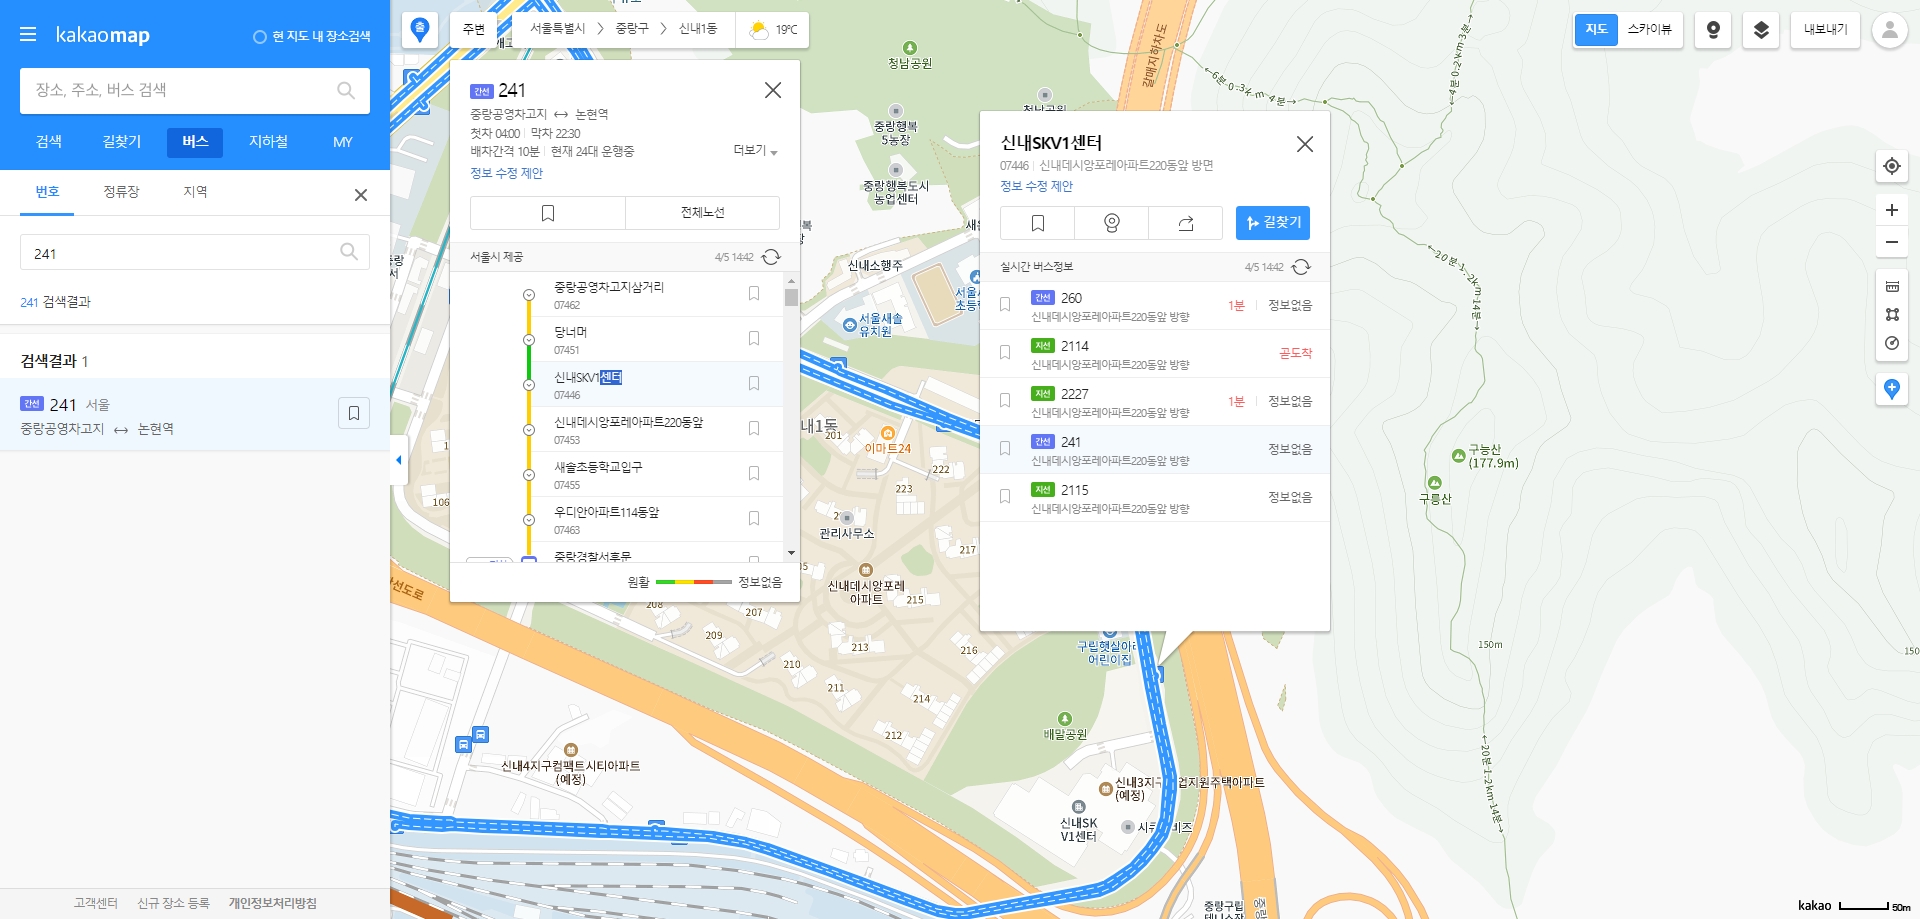Bookmark the 241 search result
The image size is (1920, 919).
(x=354, y=413)
